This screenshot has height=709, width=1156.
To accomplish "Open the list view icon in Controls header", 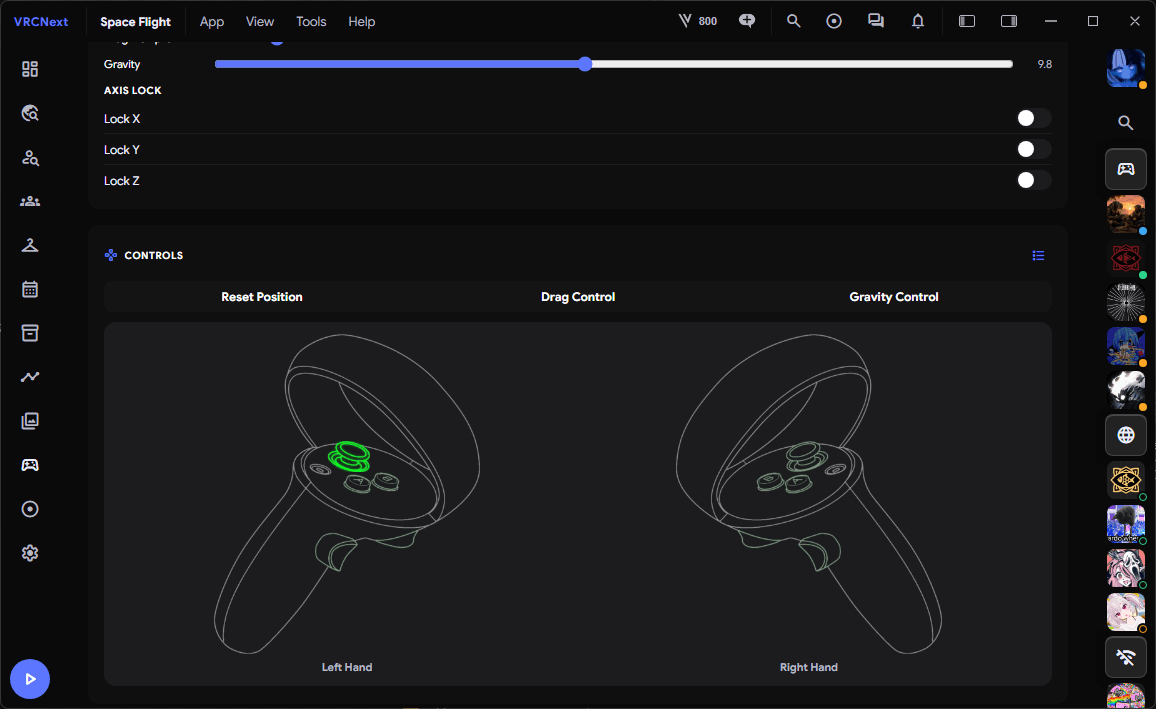I will (x=1038, y=256).
